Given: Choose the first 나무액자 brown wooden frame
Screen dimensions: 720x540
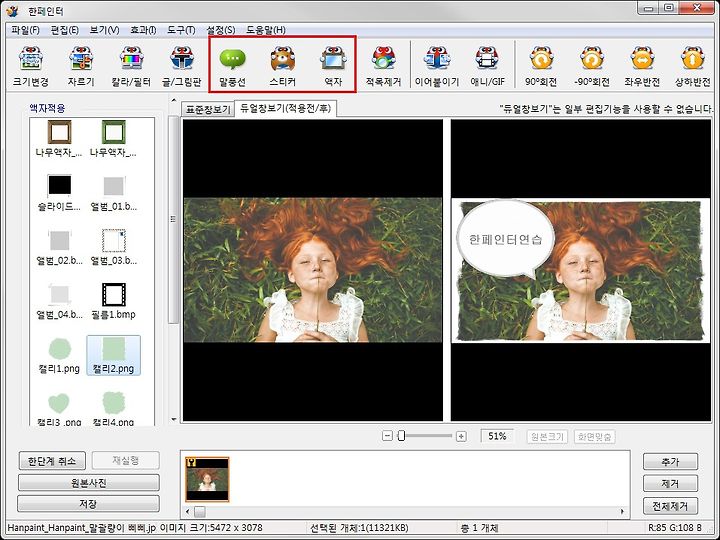Looking at the screenshot, I should click(59, 138).
